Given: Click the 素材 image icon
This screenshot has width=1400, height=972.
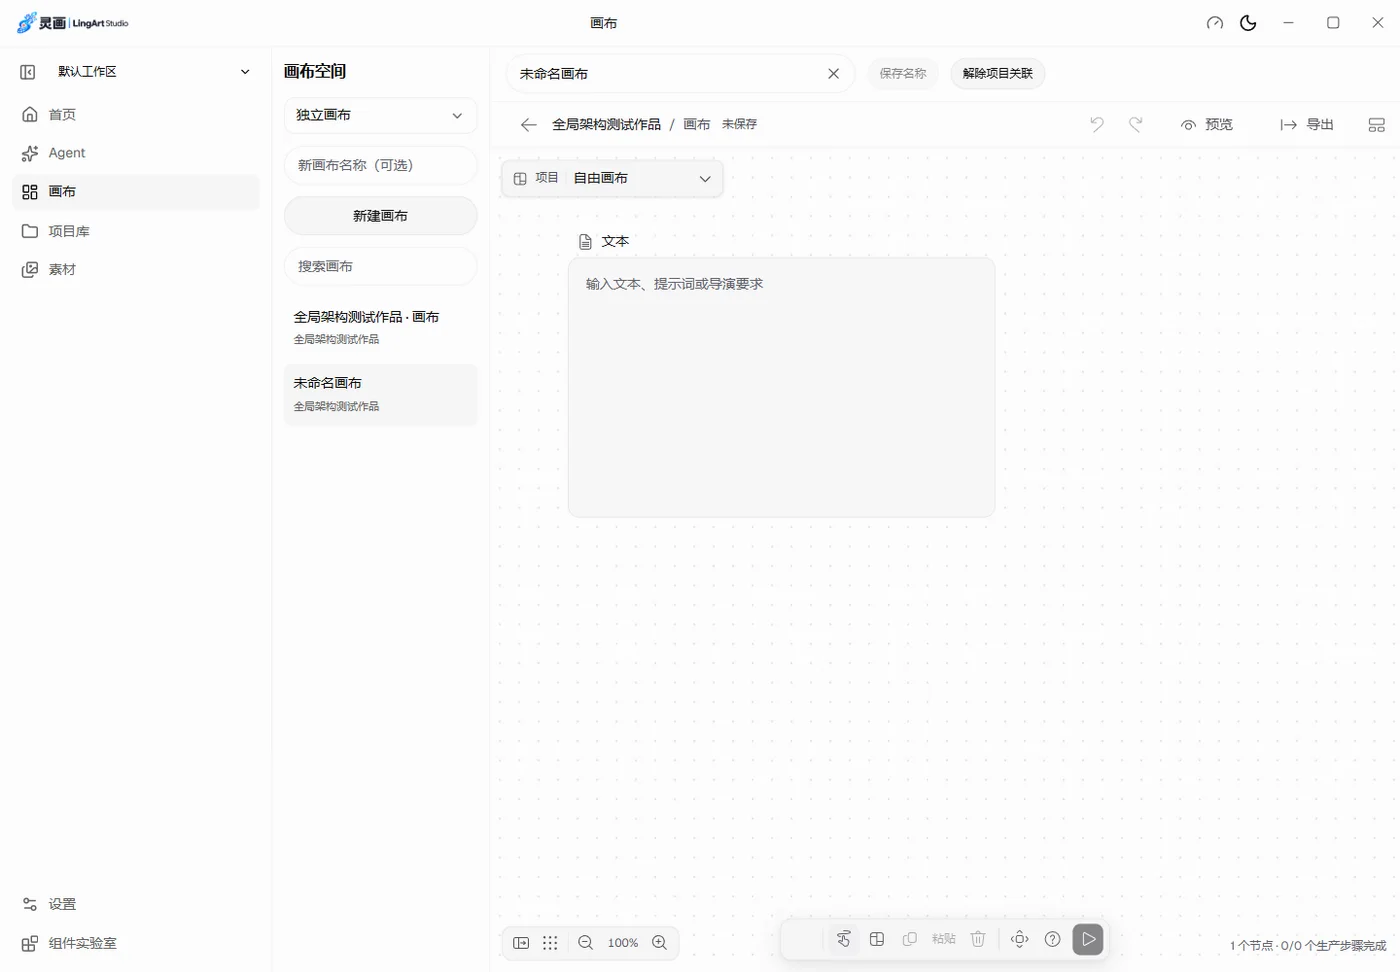Looking at the screenshot, I should (x=30, y=270).
